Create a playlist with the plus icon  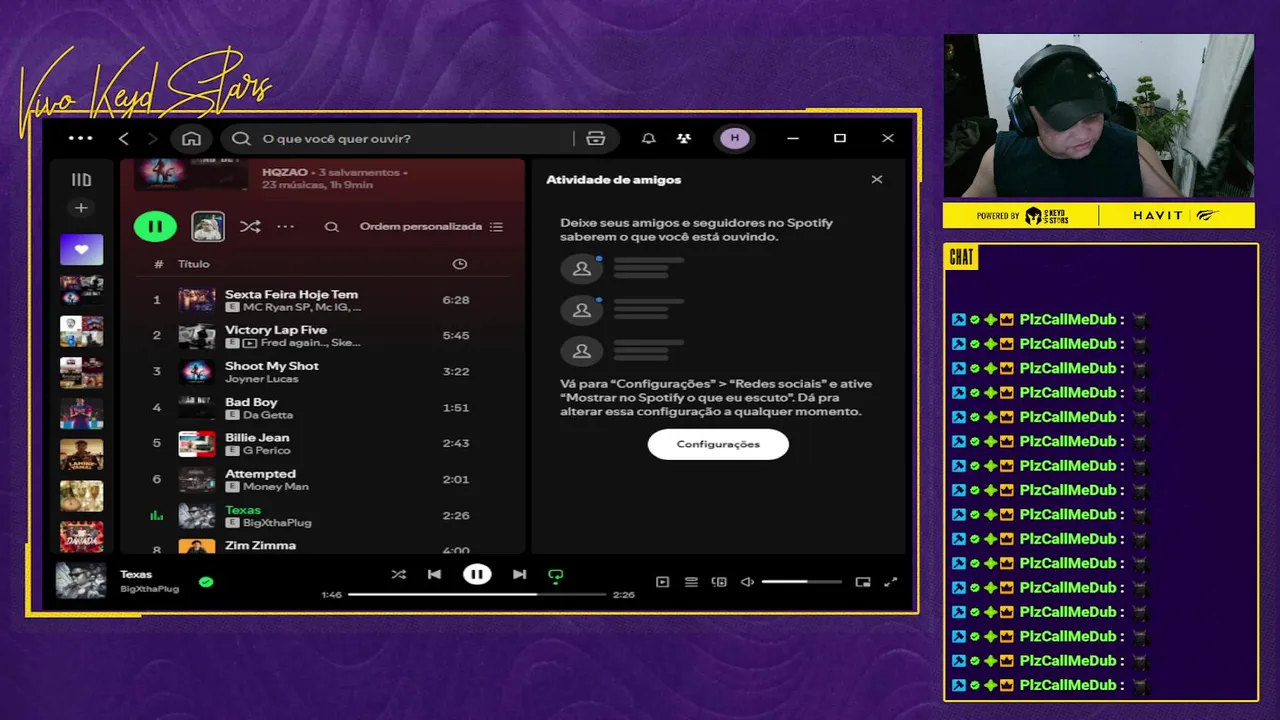[x=81, y=208]
